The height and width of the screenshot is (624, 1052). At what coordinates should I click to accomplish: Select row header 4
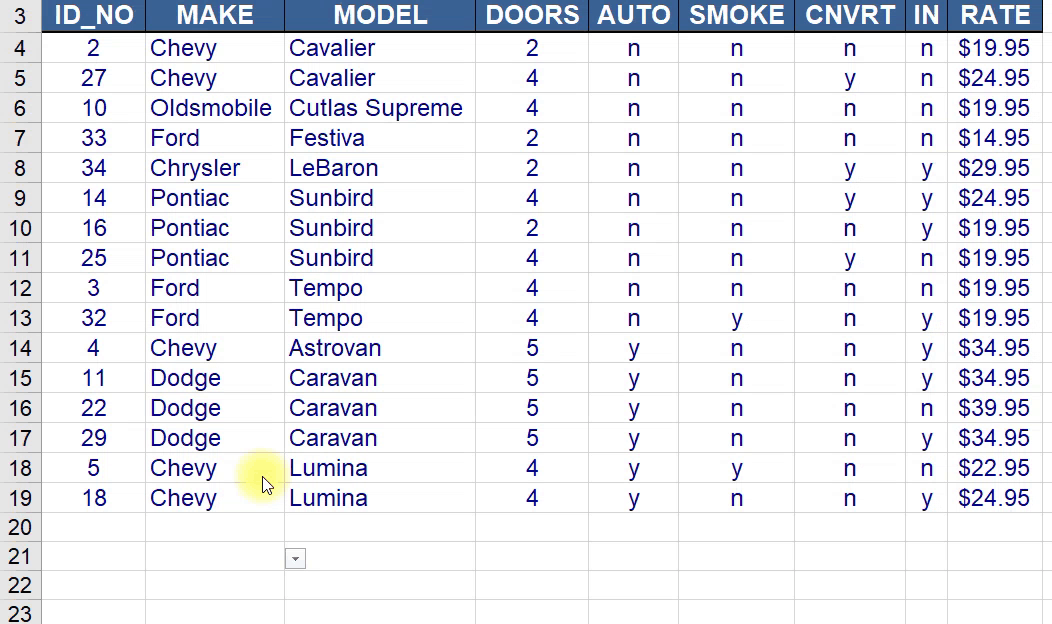click(20, 48)
